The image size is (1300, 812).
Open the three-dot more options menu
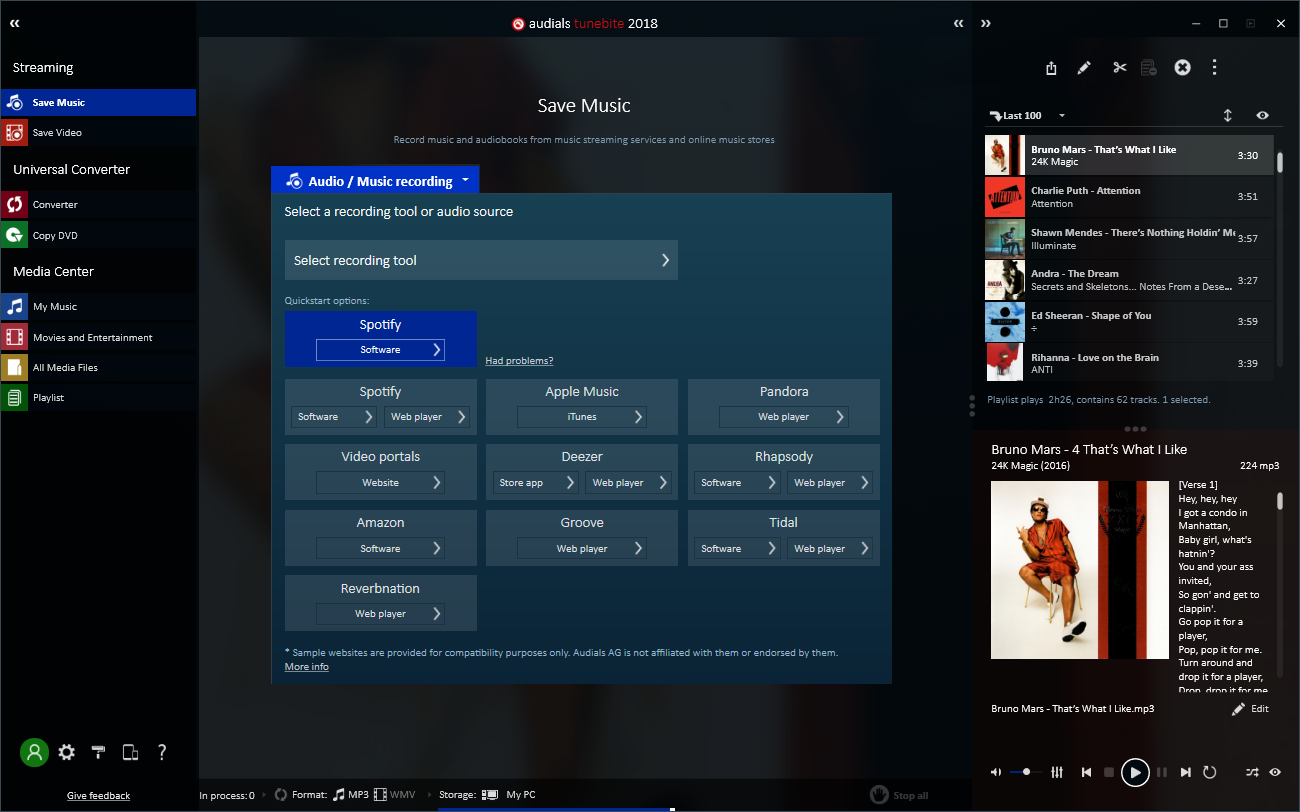pos(1214,67)
